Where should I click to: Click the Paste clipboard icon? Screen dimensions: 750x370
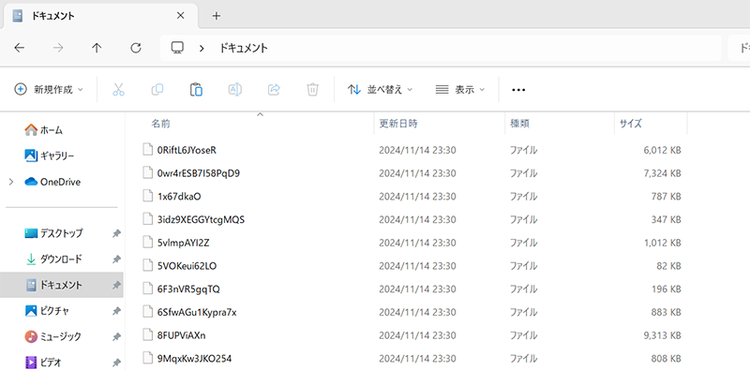click(196, 89)
